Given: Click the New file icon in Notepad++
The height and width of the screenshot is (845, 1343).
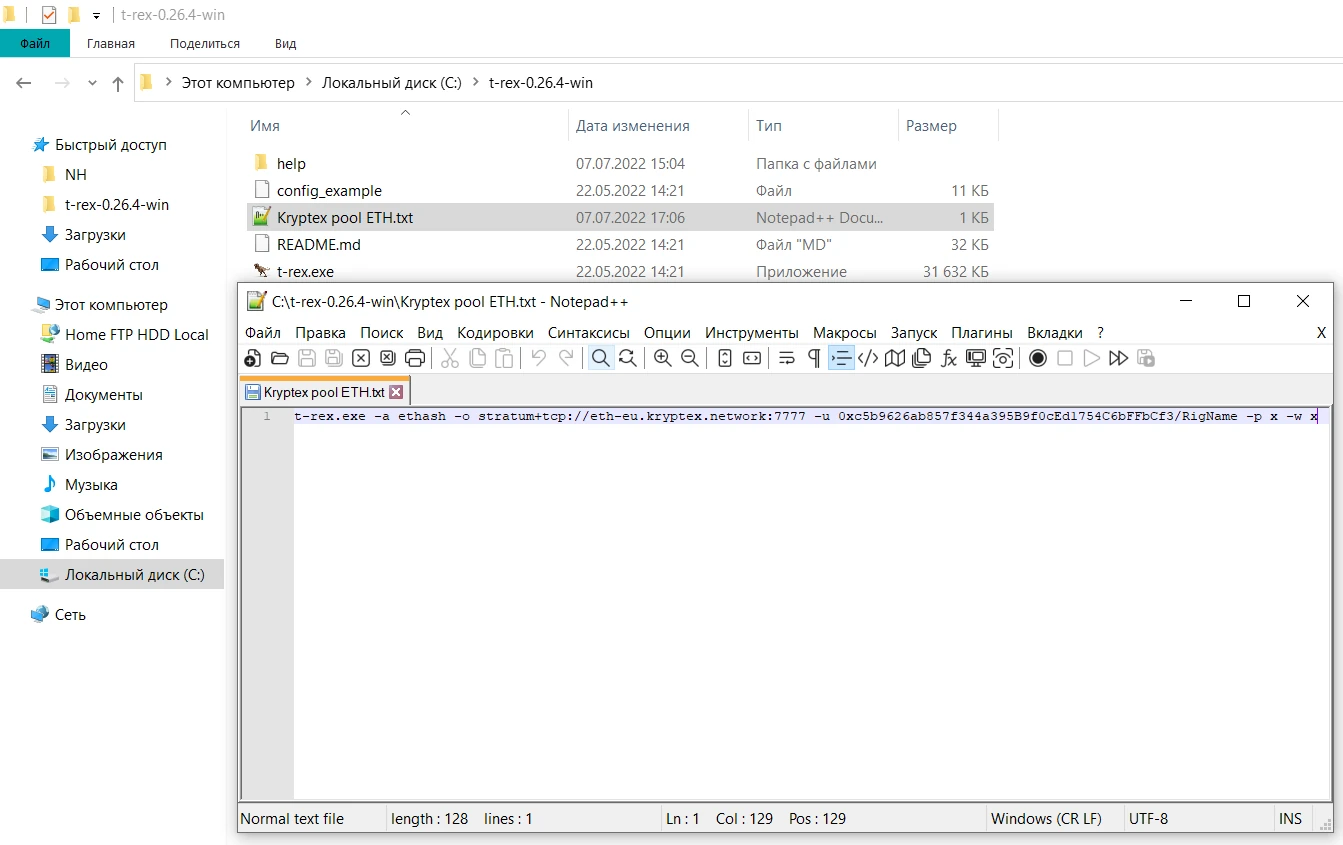Looking at the screenshot, I should (253, 358).
